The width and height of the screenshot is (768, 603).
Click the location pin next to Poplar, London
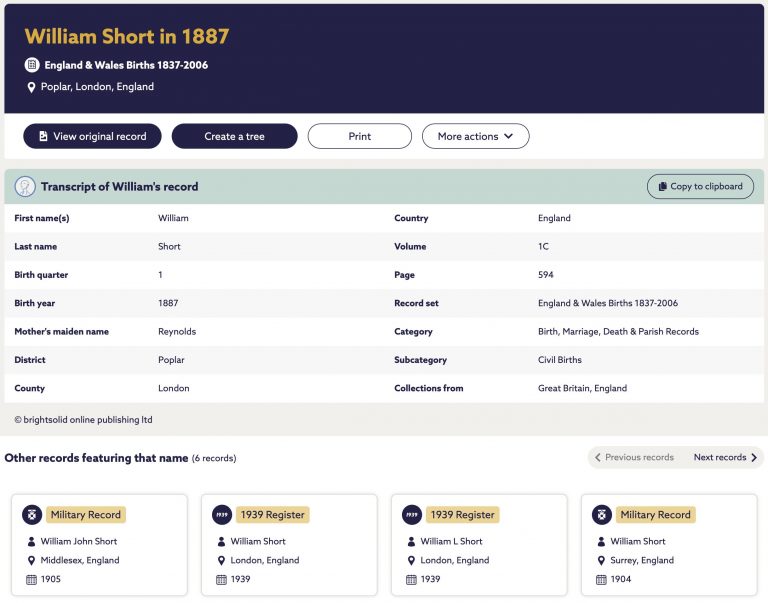31,87
